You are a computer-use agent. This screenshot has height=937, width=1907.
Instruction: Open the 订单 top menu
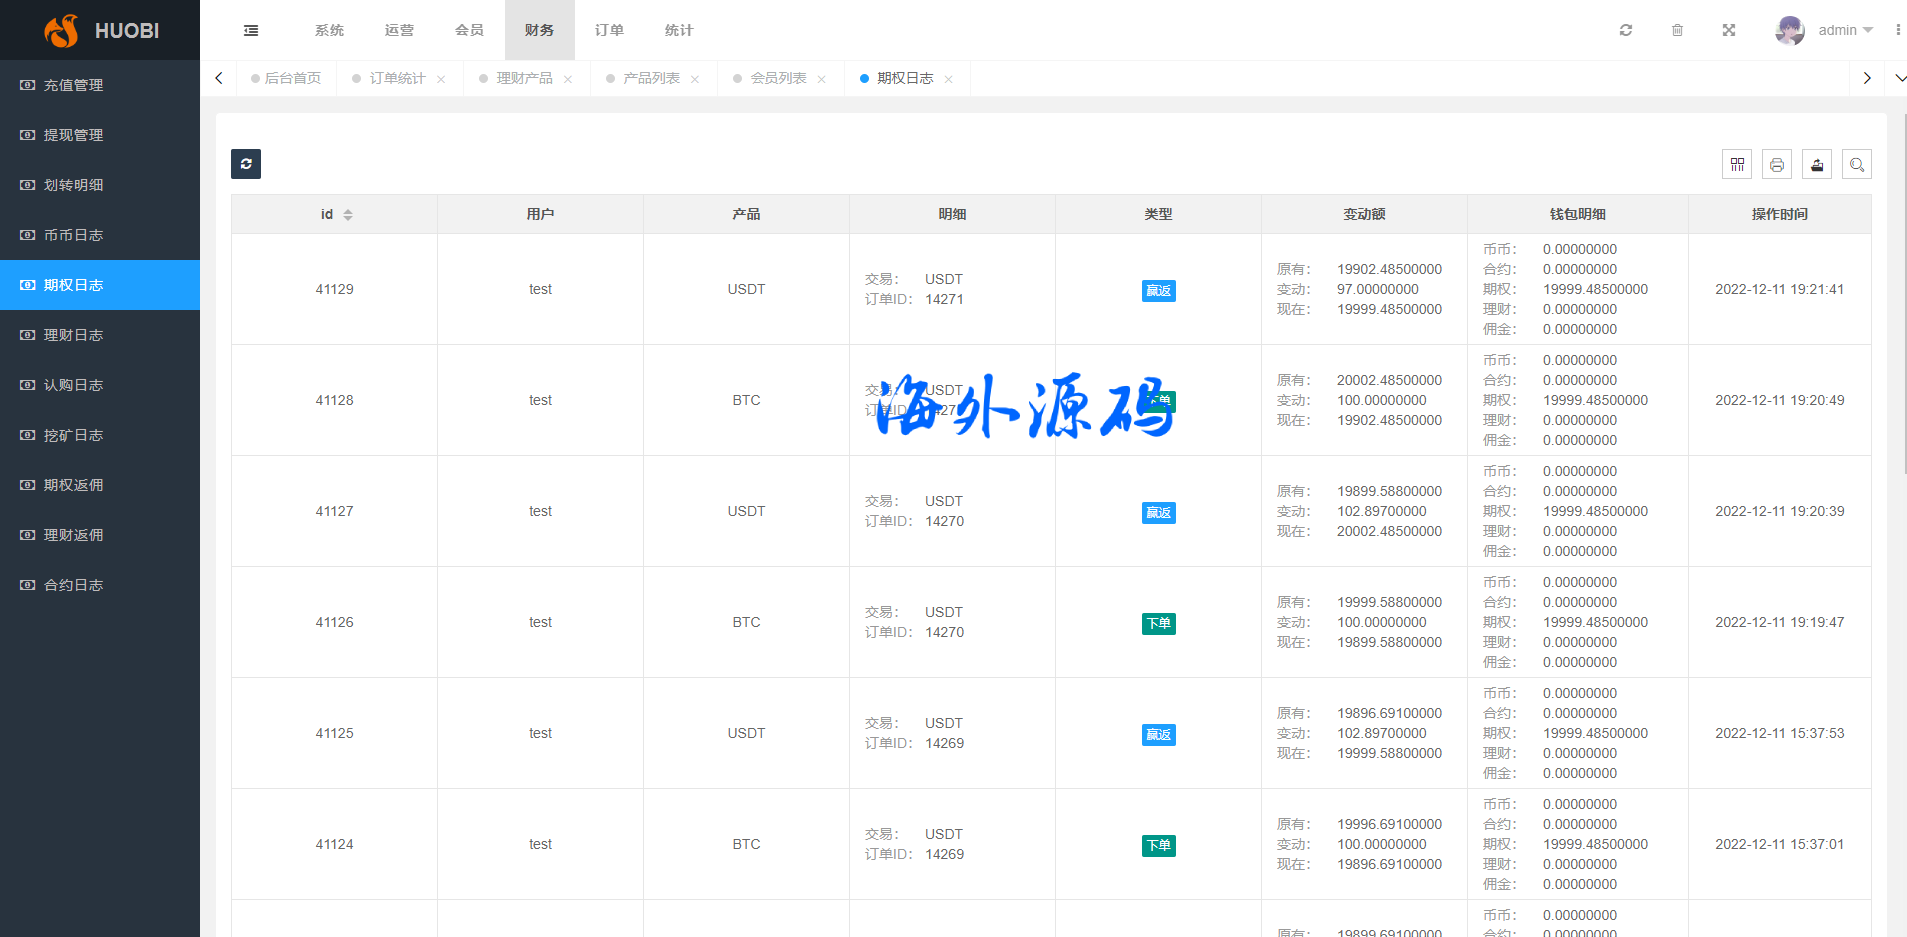click(609, 30)
